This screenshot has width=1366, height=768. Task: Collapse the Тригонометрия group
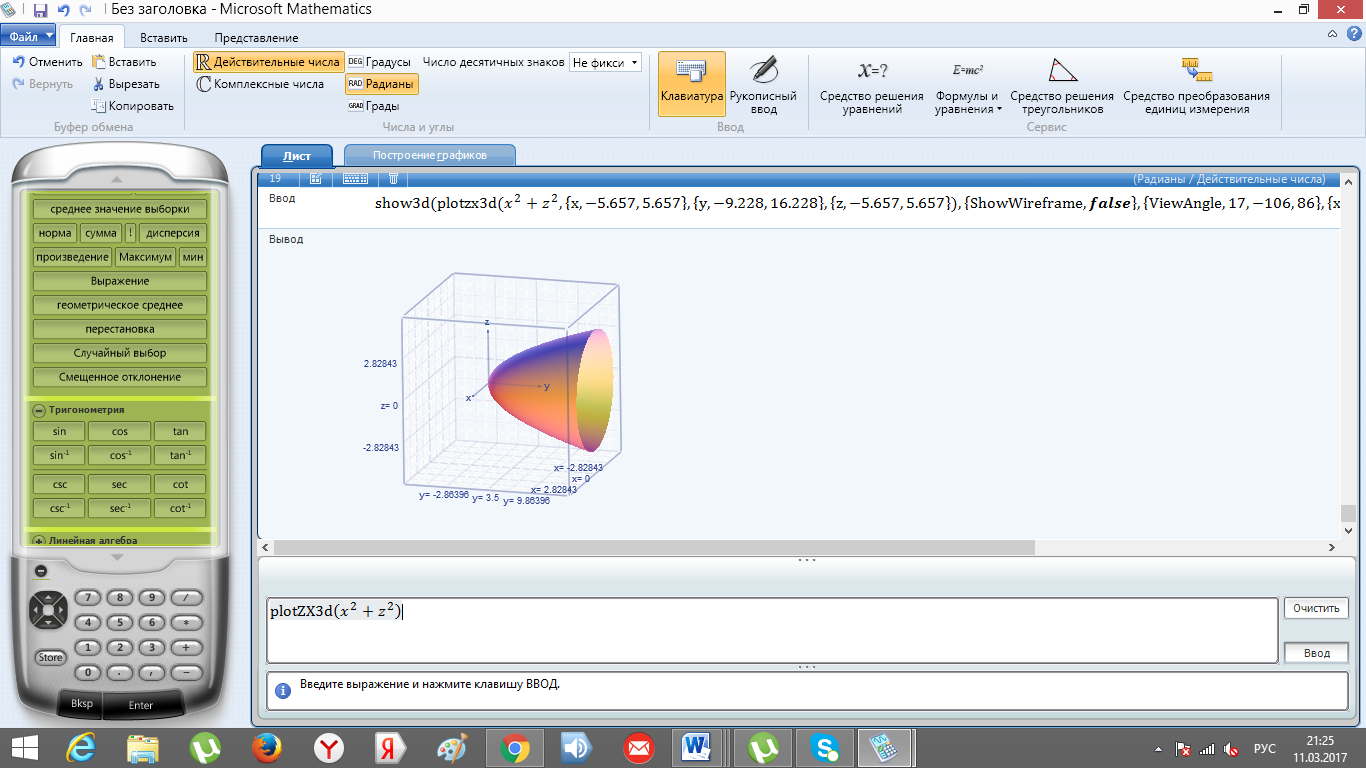pyautogui.click(x=39, y=410)
